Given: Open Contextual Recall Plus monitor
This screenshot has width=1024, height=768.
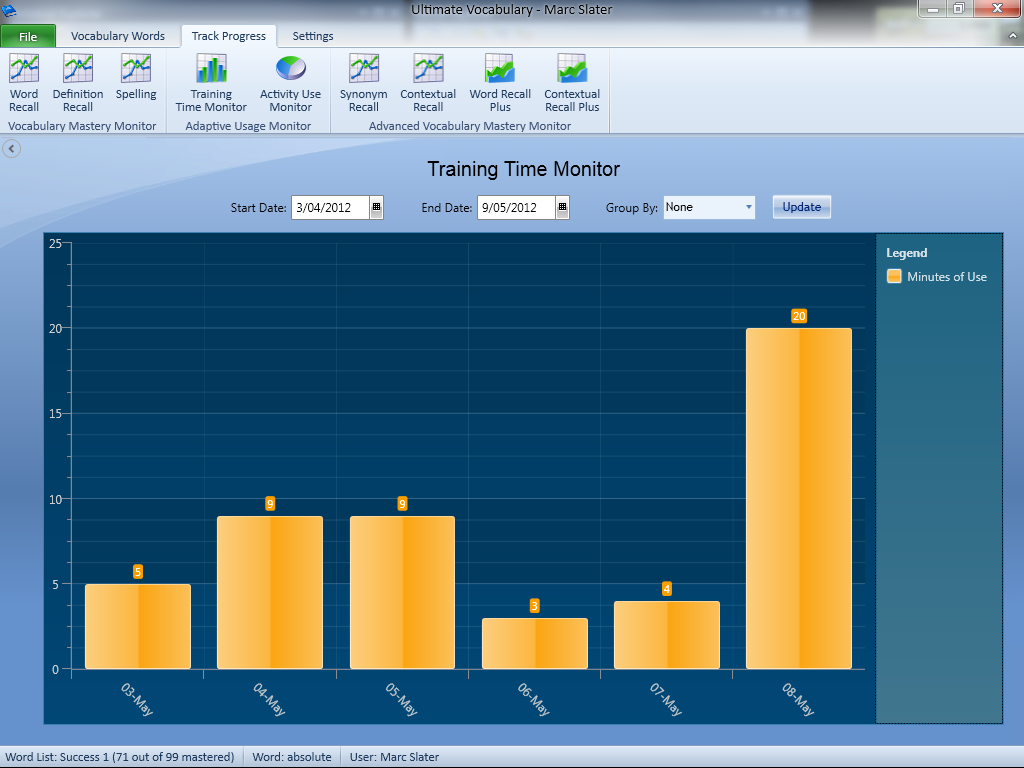Looking at the screenshot, I should point(572,82).
